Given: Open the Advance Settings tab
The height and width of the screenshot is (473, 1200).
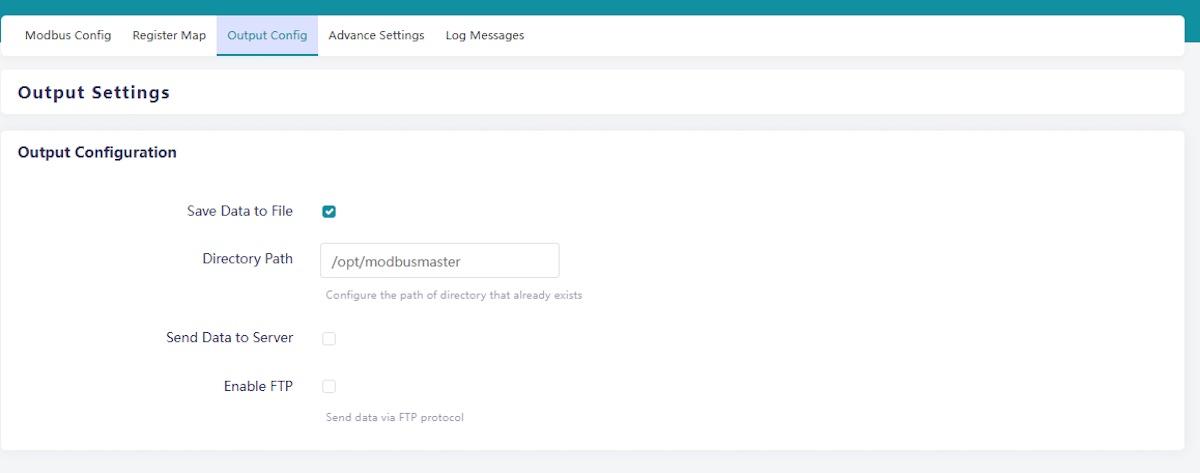Looking at the screenshot, I should point(376,35).
